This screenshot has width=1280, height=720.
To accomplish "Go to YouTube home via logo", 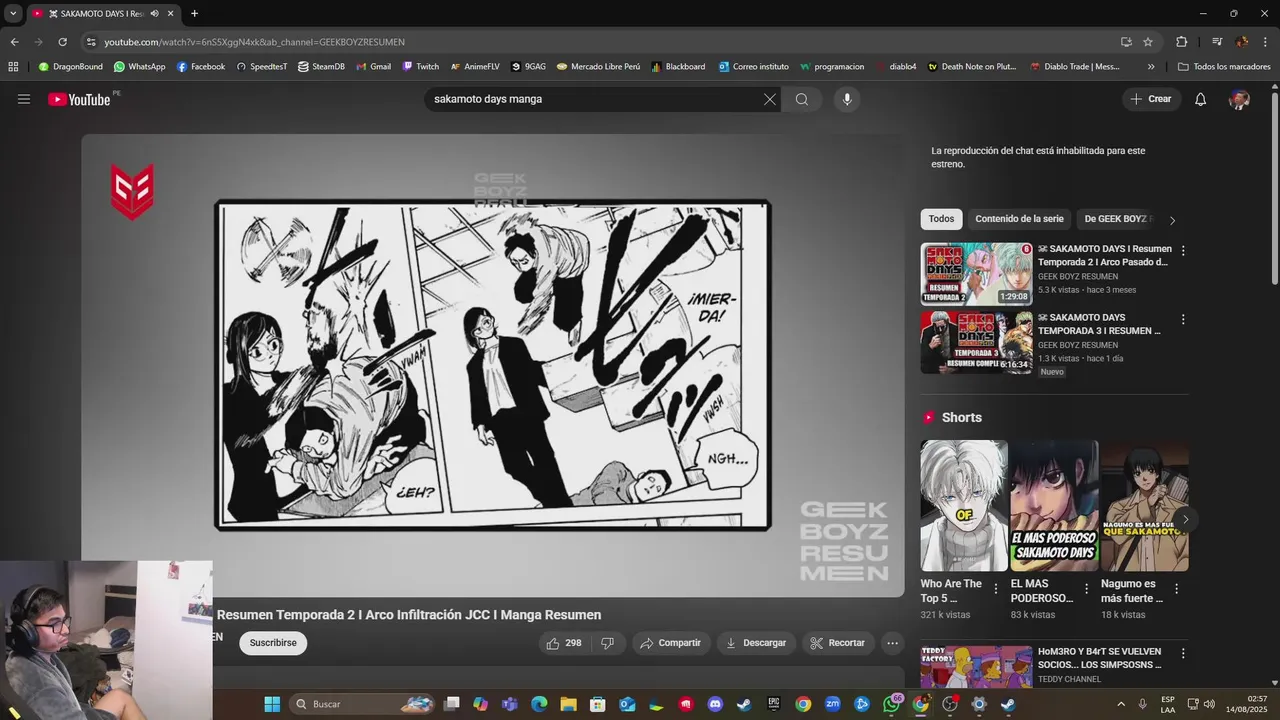I will 80,99.
